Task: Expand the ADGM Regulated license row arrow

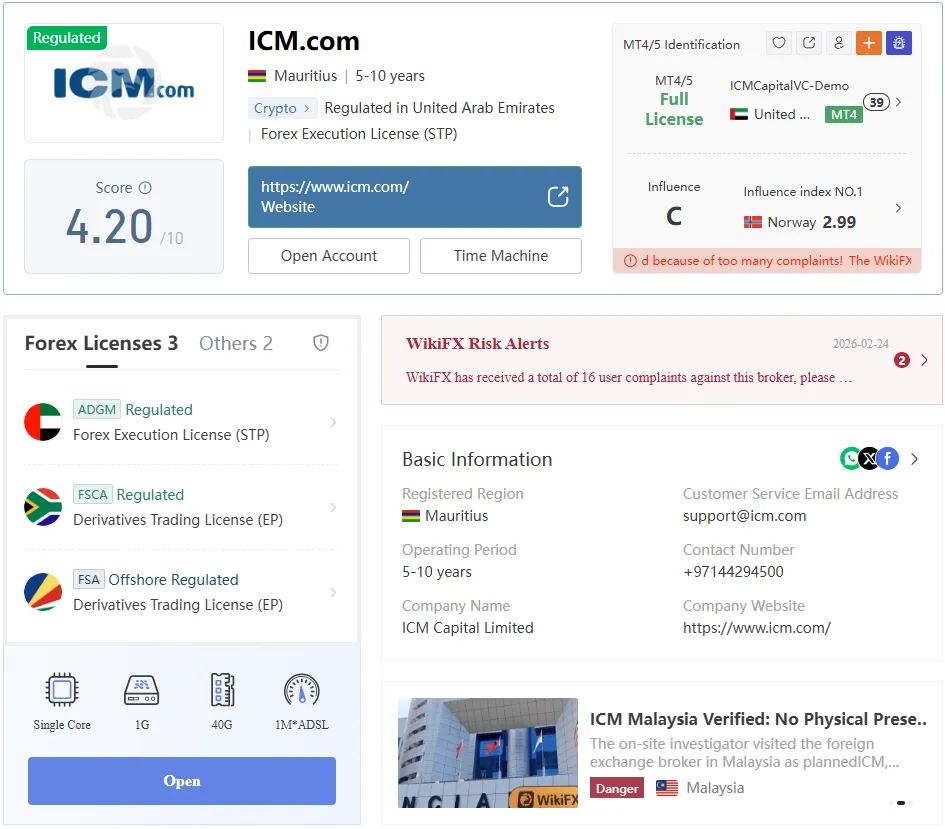Action: [x=333, y=422]
